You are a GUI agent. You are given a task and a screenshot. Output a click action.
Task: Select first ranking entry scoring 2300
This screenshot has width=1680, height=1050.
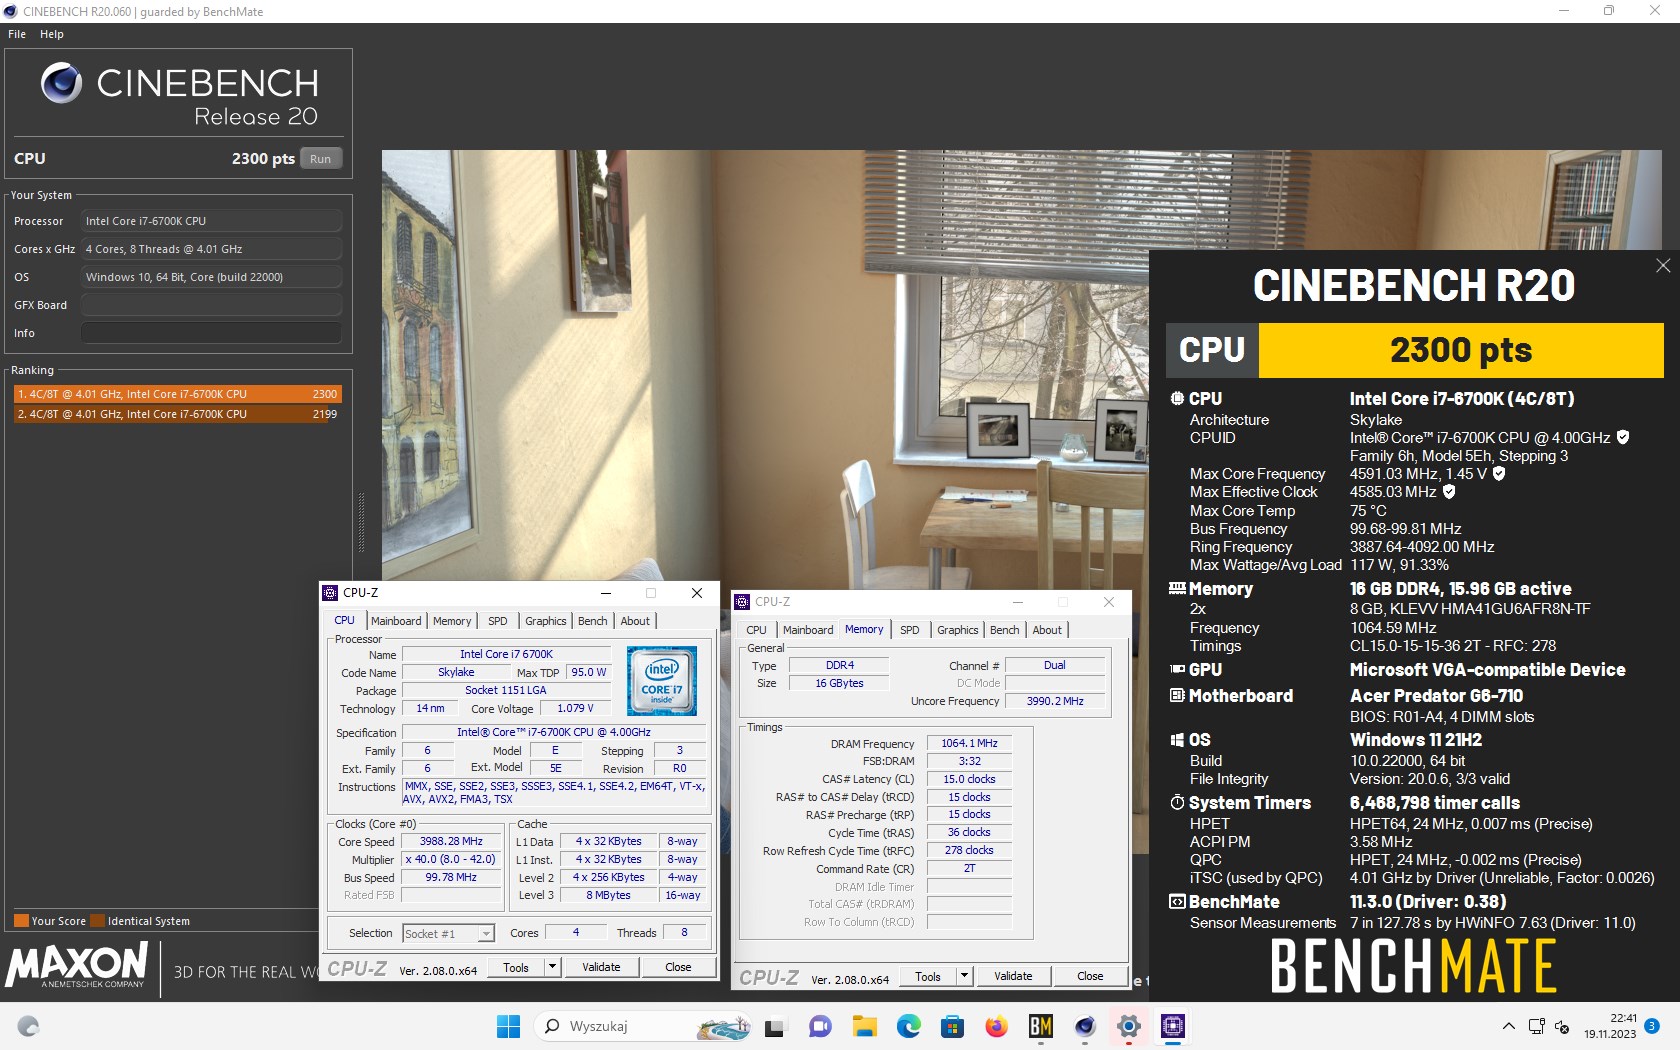pos(177,394)
